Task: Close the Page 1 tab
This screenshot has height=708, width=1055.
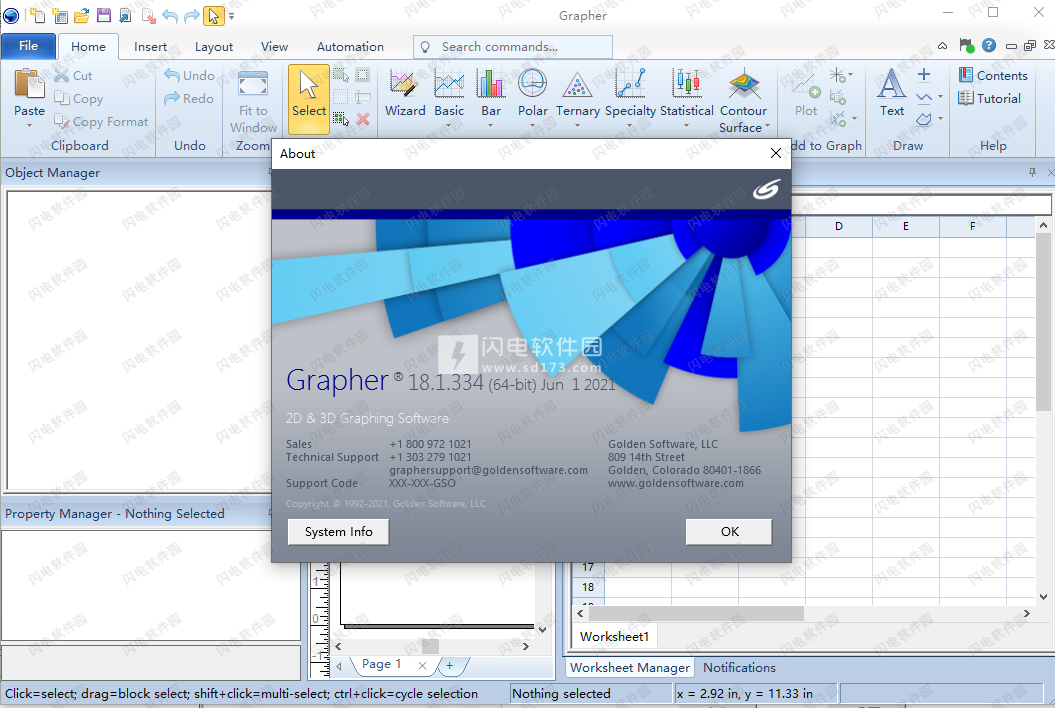Action: coord(422,666)
